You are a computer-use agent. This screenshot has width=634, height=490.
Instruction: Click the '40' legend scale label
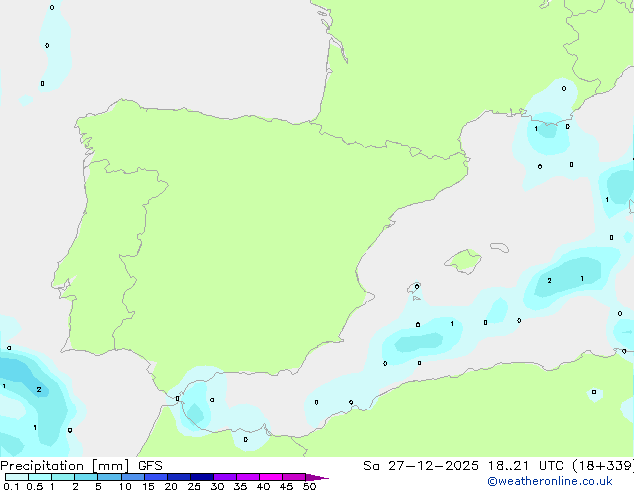pos(264,486)
